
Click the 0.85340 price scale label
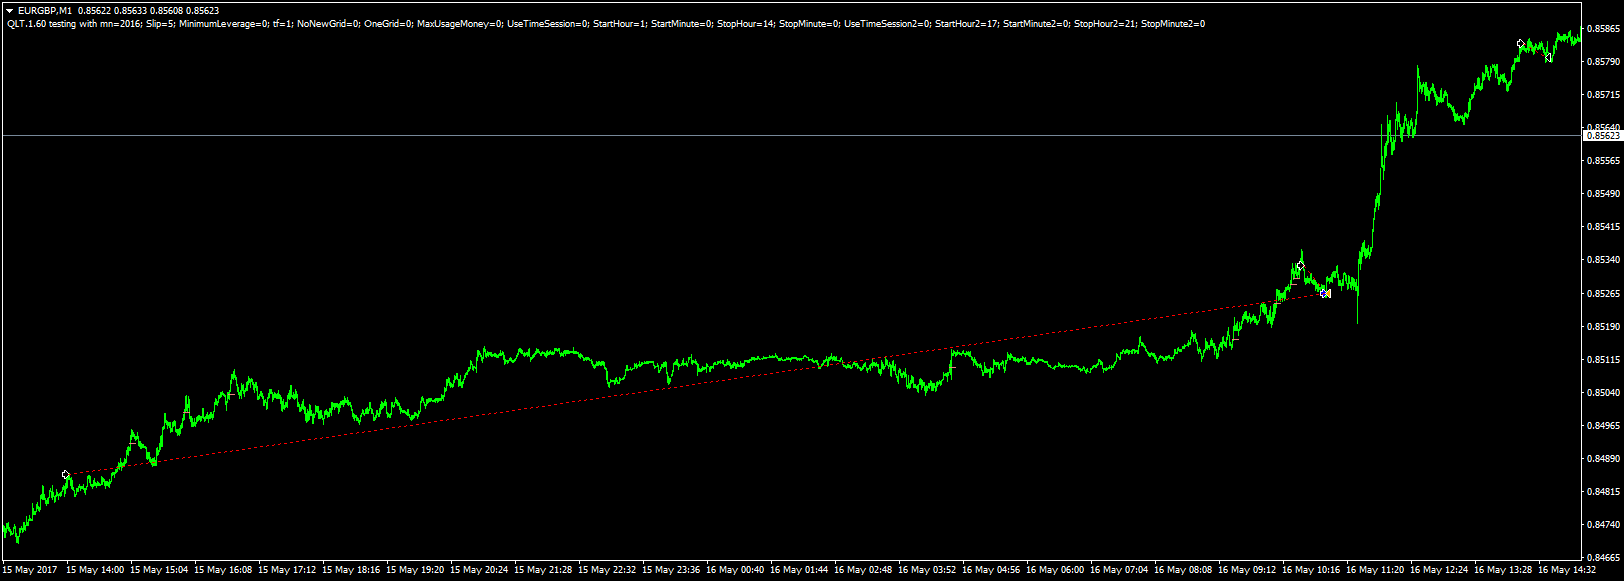(1604, 260)
